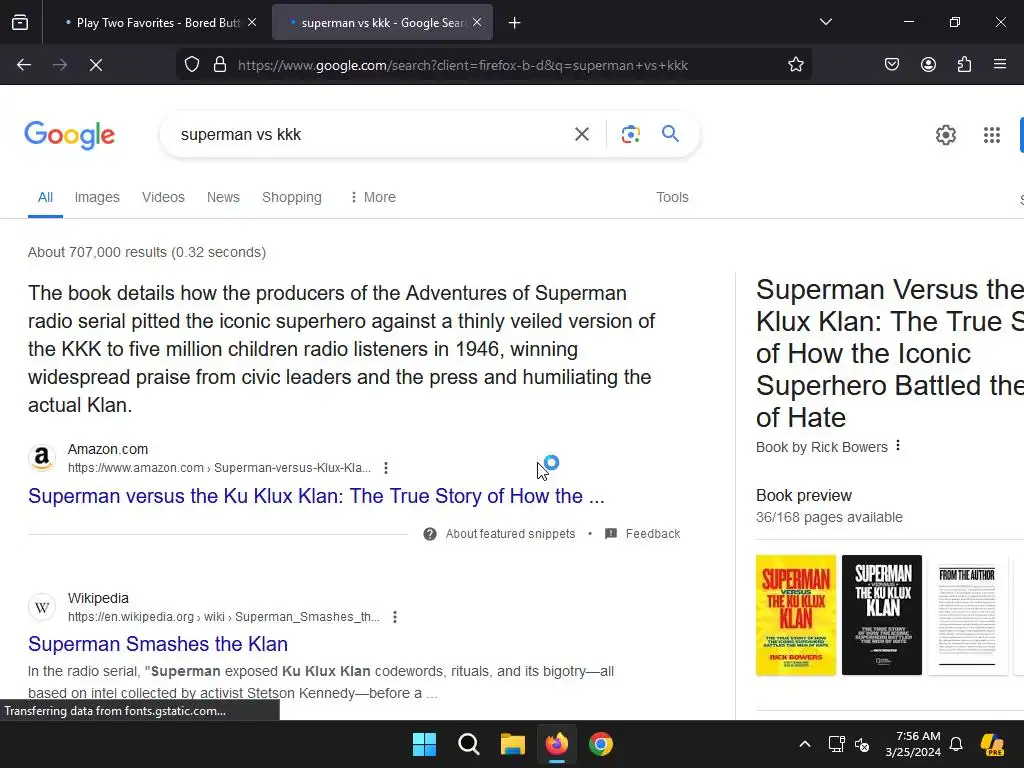Open Firefox View recent browsing icon
The width and height of the screenshot is (1024, 768).
[20, 22]
